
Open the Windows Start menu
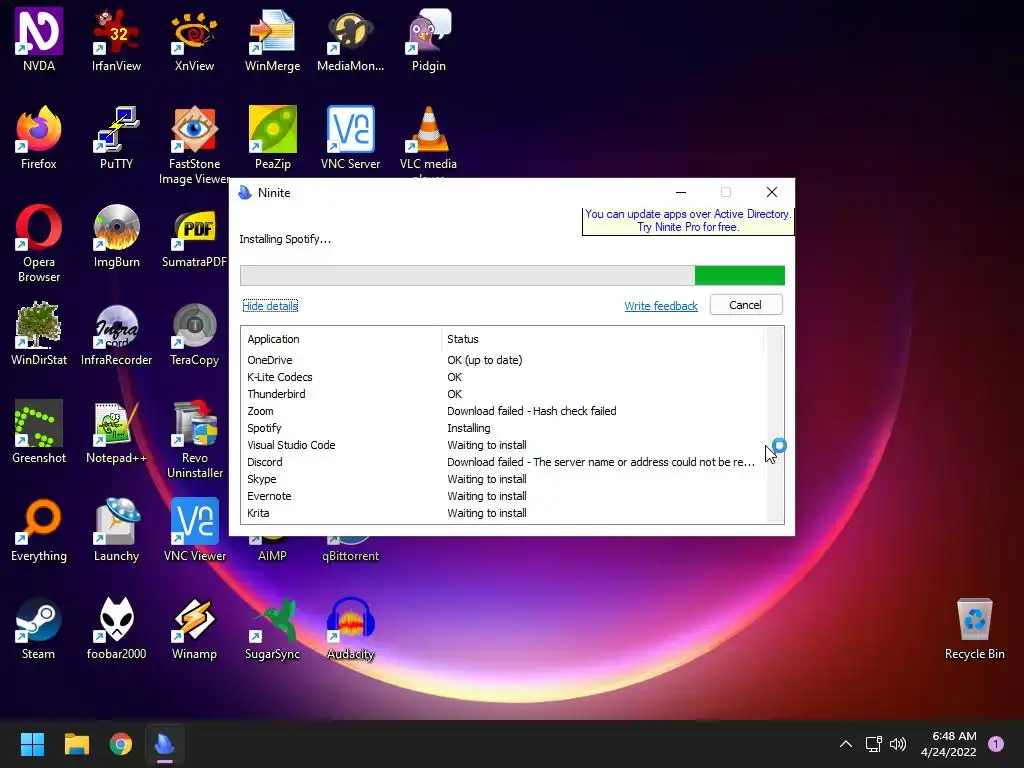tap(32, 744)
